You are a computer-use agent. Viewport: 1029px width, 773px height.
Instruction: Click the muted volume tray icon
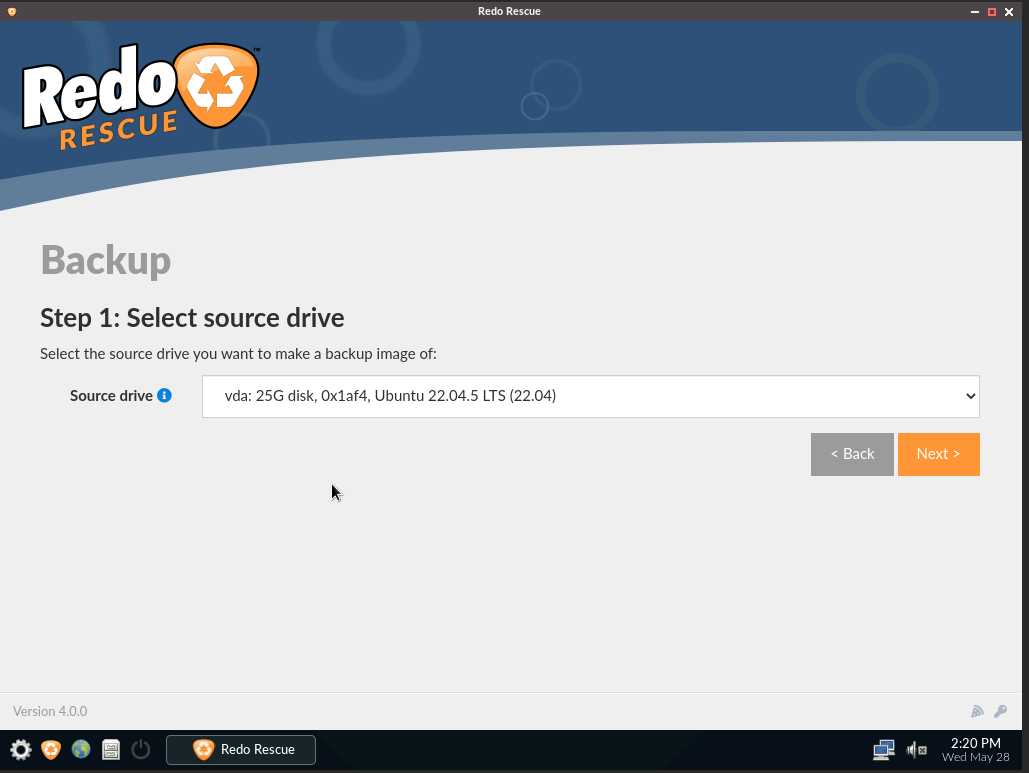pyautogui.click(x=916, y=749)
